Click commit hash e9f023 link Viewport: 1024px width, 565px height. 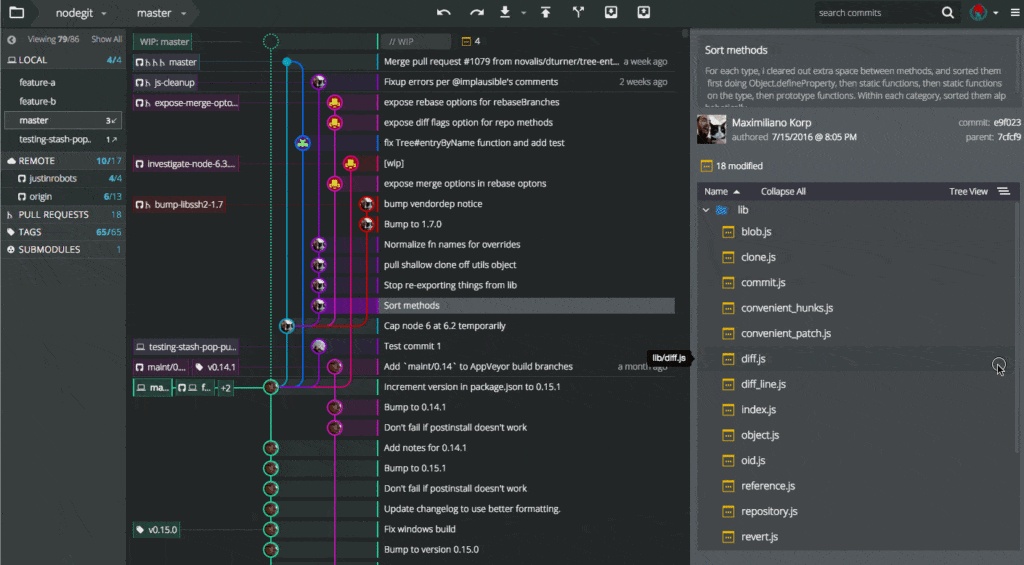pos(1007,122)
